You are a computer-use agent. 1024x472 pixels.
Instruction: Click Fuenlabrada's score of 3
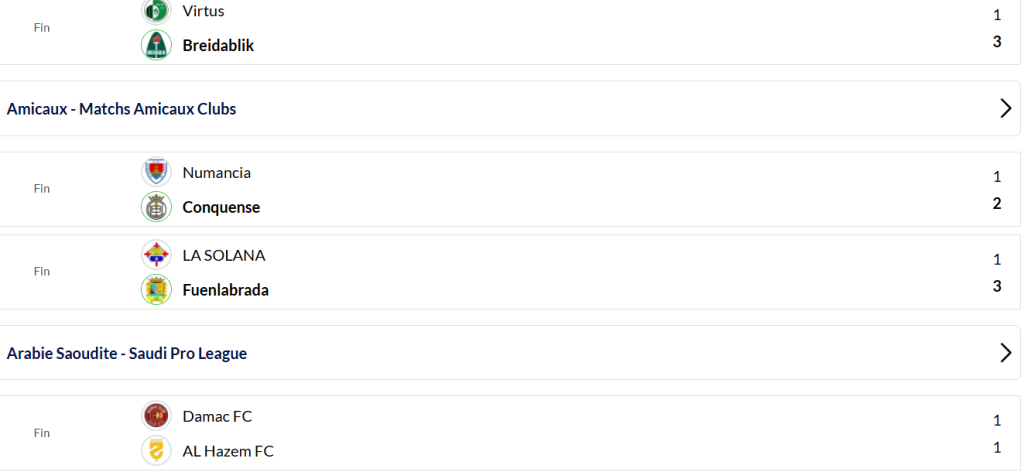[997, 286]
